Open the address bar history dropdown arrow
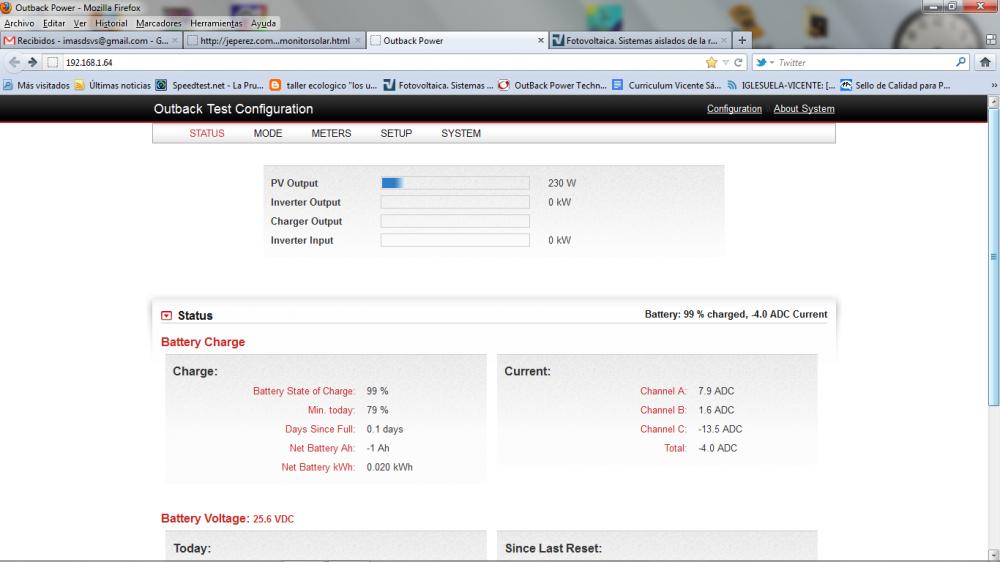Image resolution: width=1000 pixels, height=562 pixels. click(726, 63)
